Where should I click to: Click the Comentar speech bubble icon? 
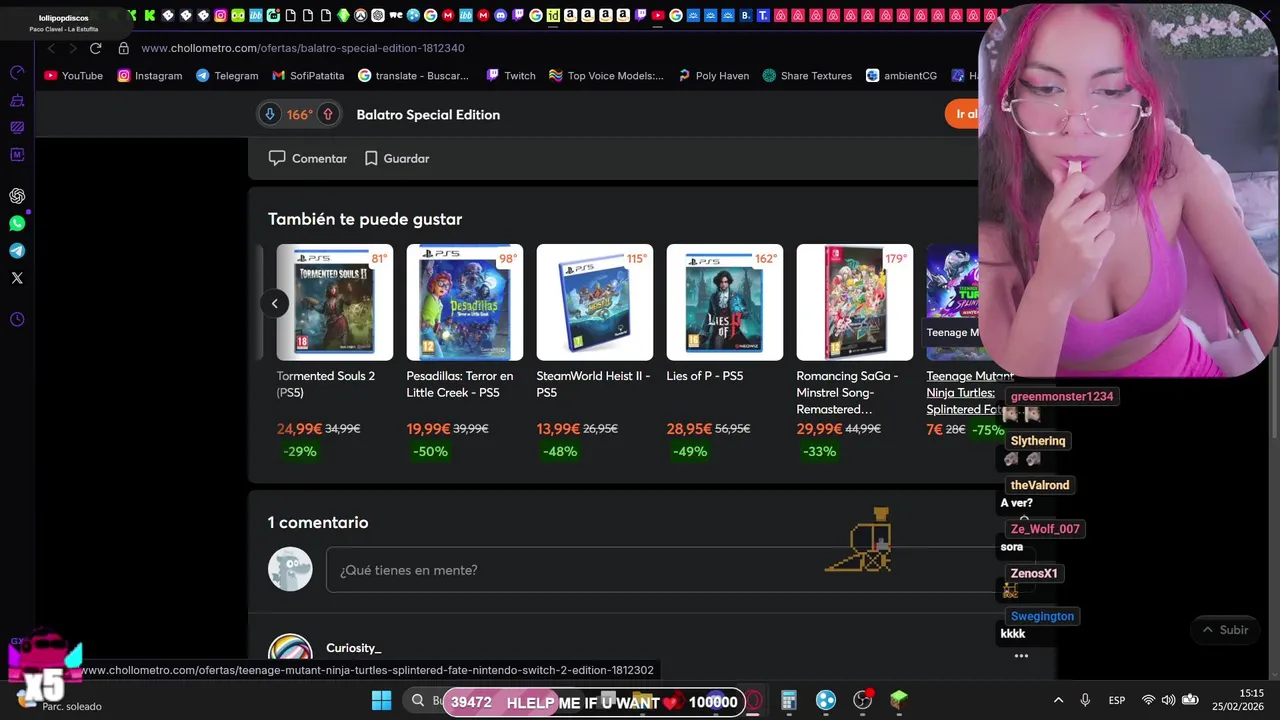pos(277,158)
